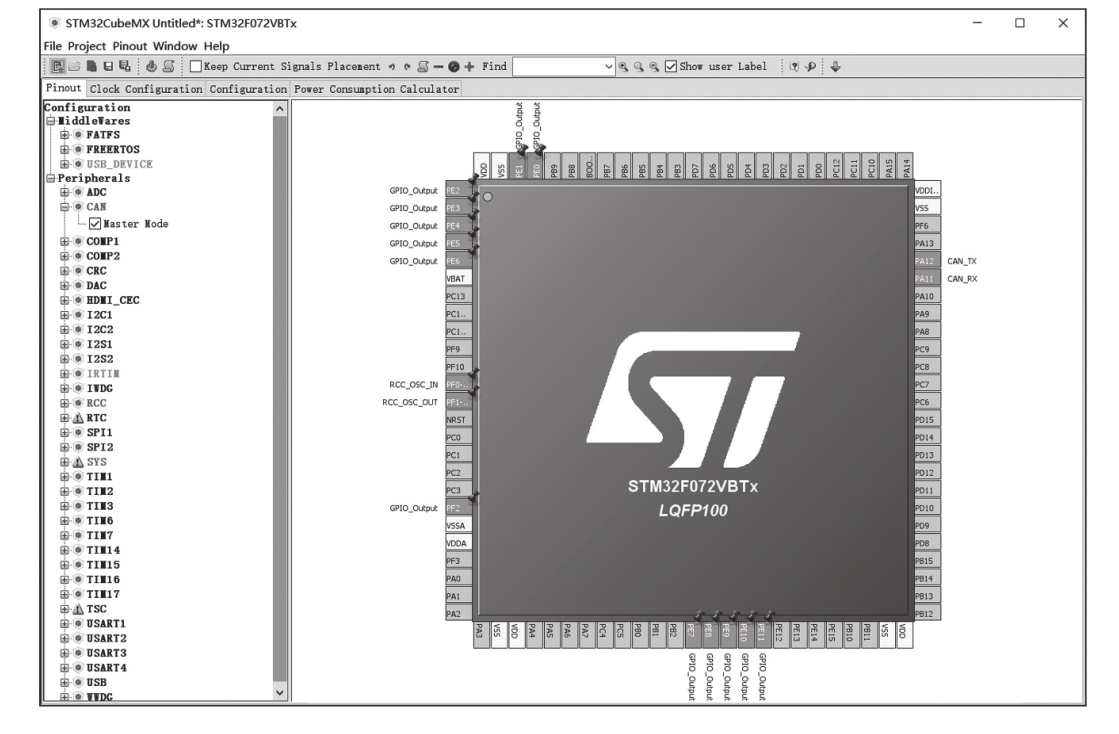Viewport: 1119px width, 734px height.
Task: Click the New Project toolbar icon
Action: coord(57,66)
